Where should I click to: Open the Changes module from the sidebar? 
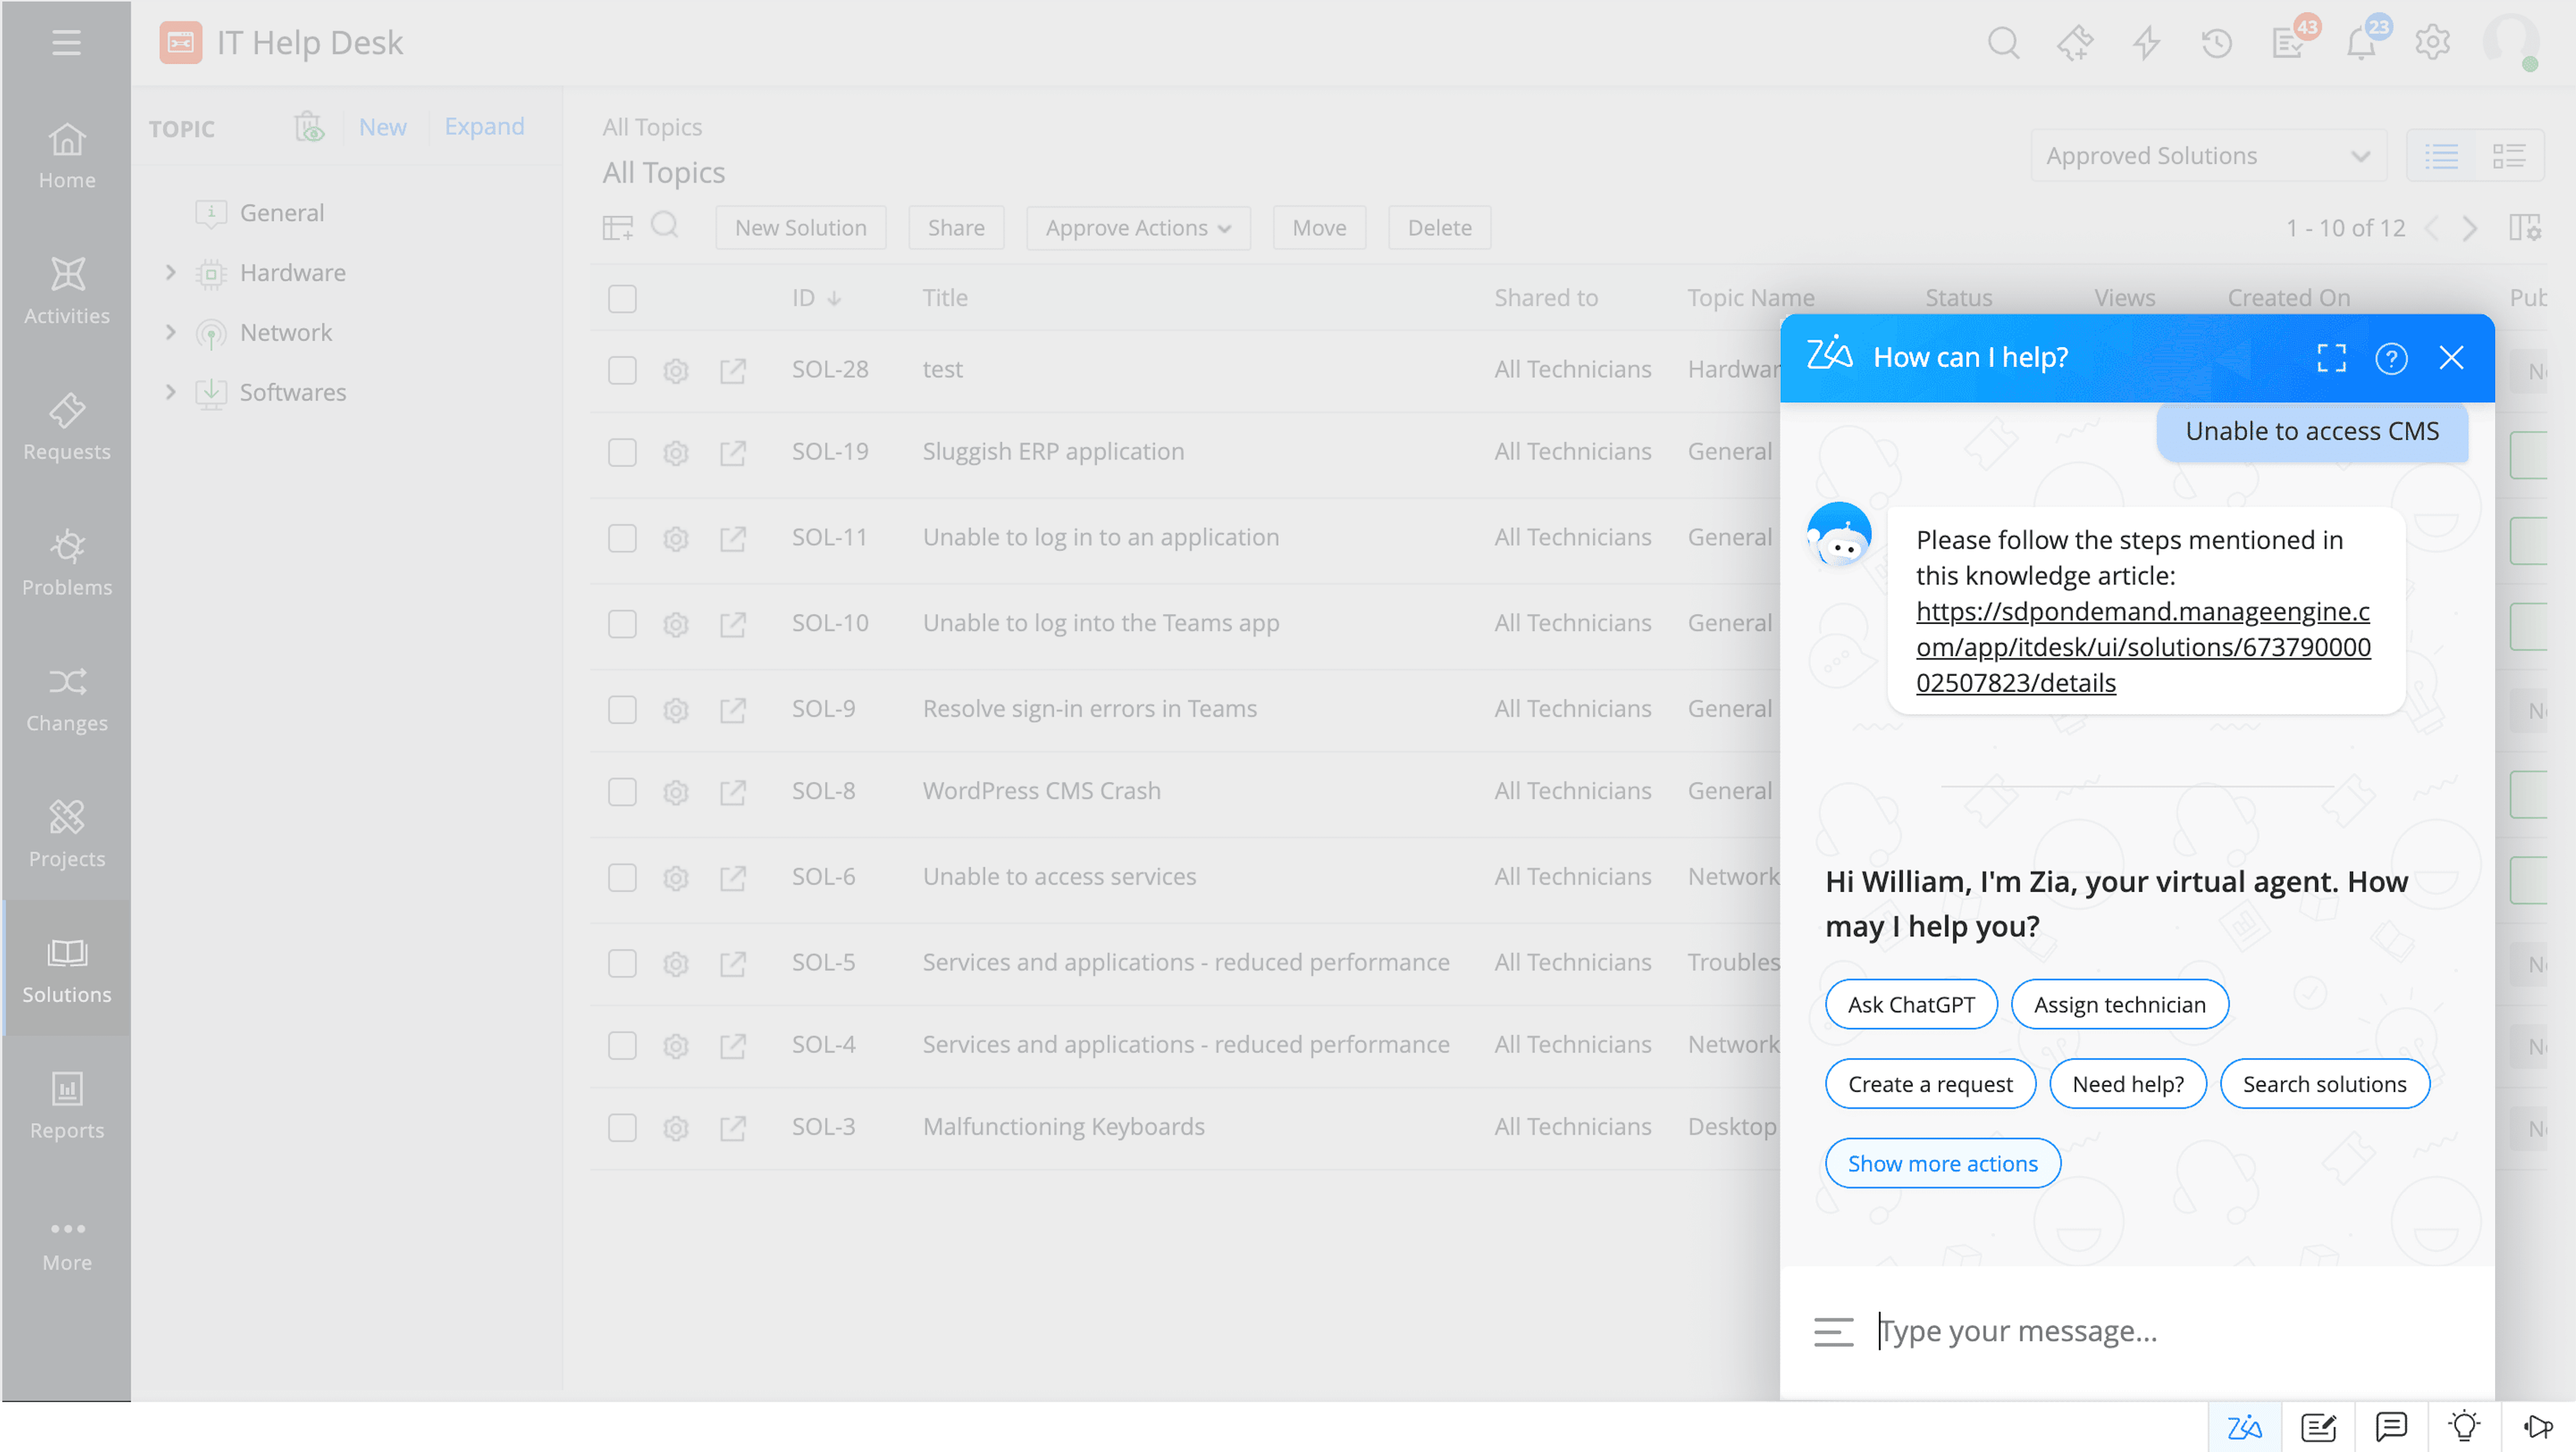pyautogui.click(x=66, y=698)
